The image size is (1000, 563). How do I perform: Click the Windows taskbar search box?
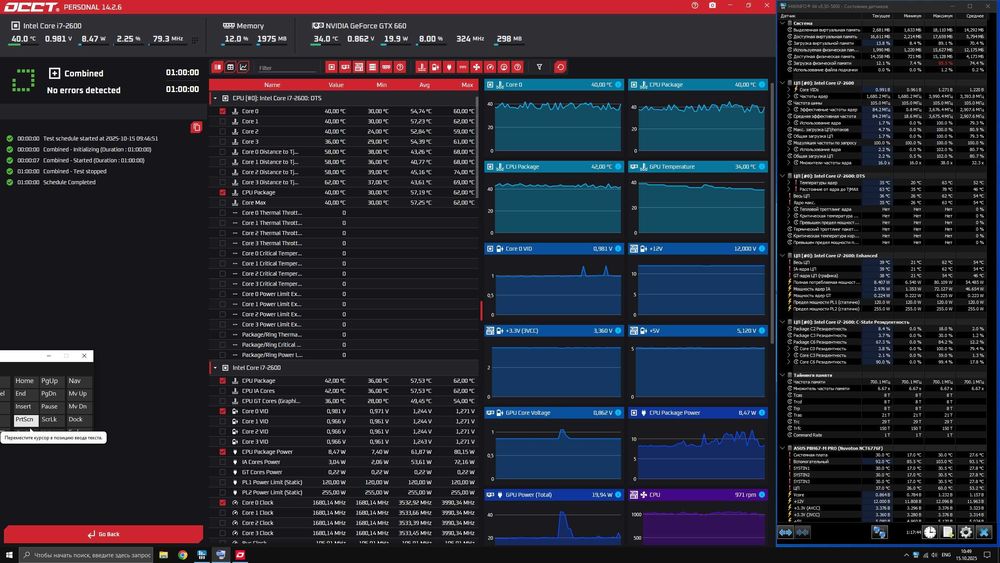[86, 555]
